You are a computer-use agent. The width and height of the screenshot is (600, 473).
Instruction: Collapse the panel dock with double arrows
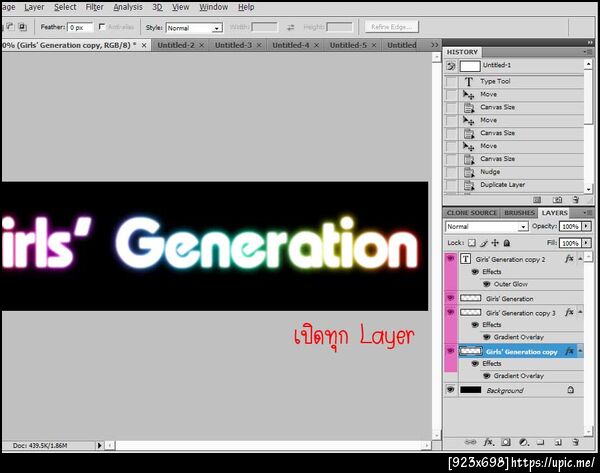(590, 42)
